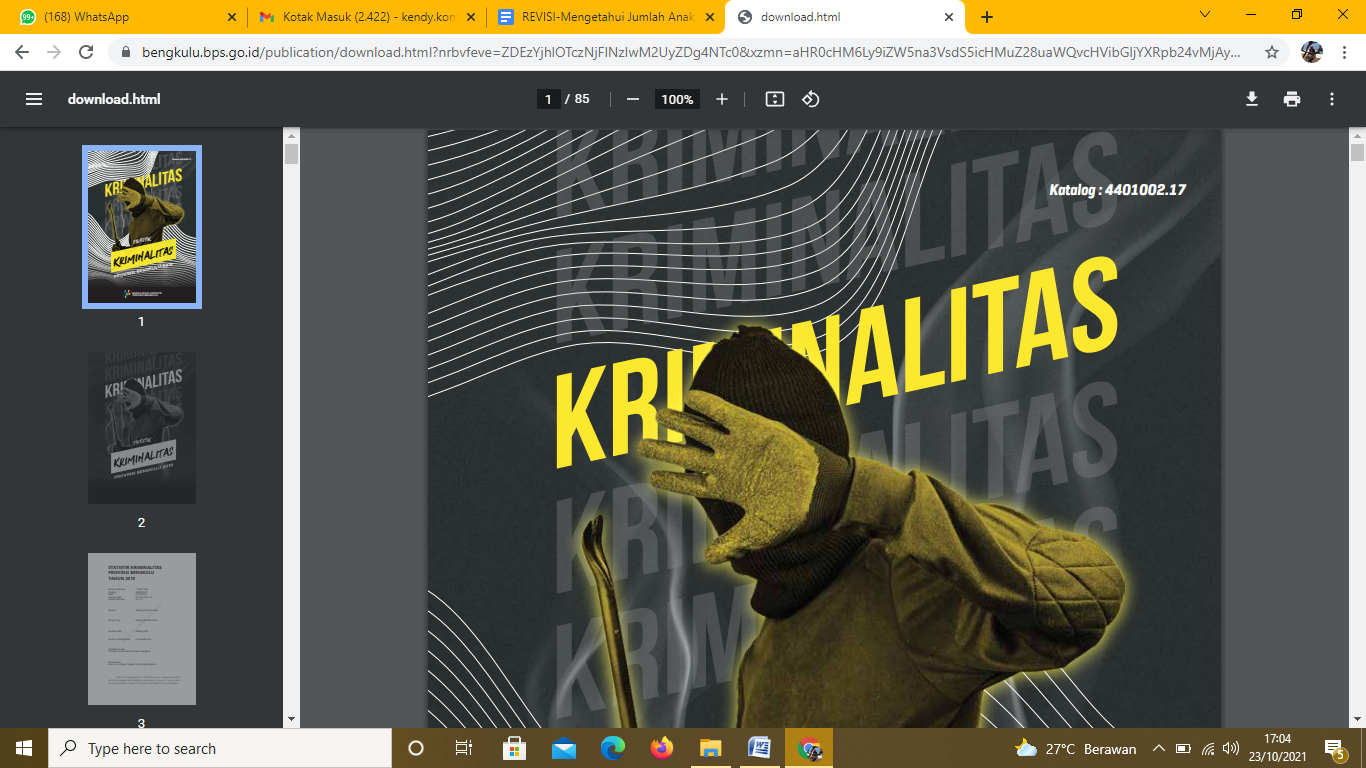
Task: Rotate the document counterclockwise
Action: point(811,99)
